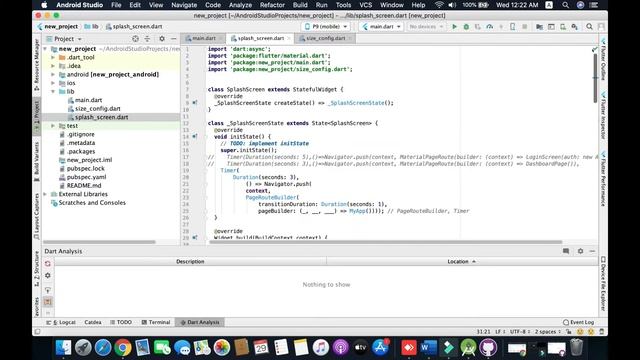Hide the Dart Analysis panel
The width and height of the screenshot is (640, 360).
[x=592, y=251]
